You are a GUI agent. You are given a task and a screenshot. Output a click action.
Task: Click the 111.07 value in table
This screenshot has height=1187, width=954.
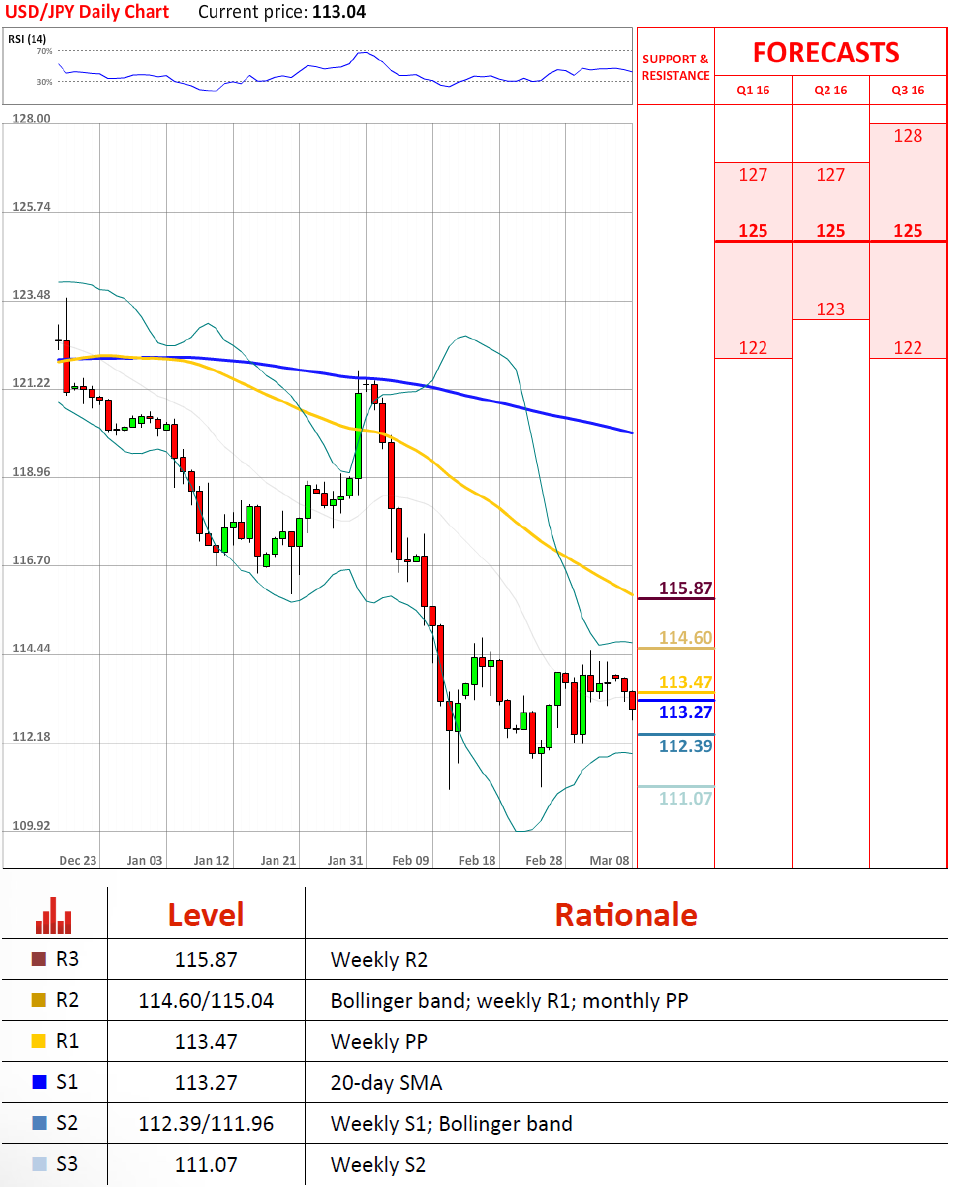click(206, 1164)
